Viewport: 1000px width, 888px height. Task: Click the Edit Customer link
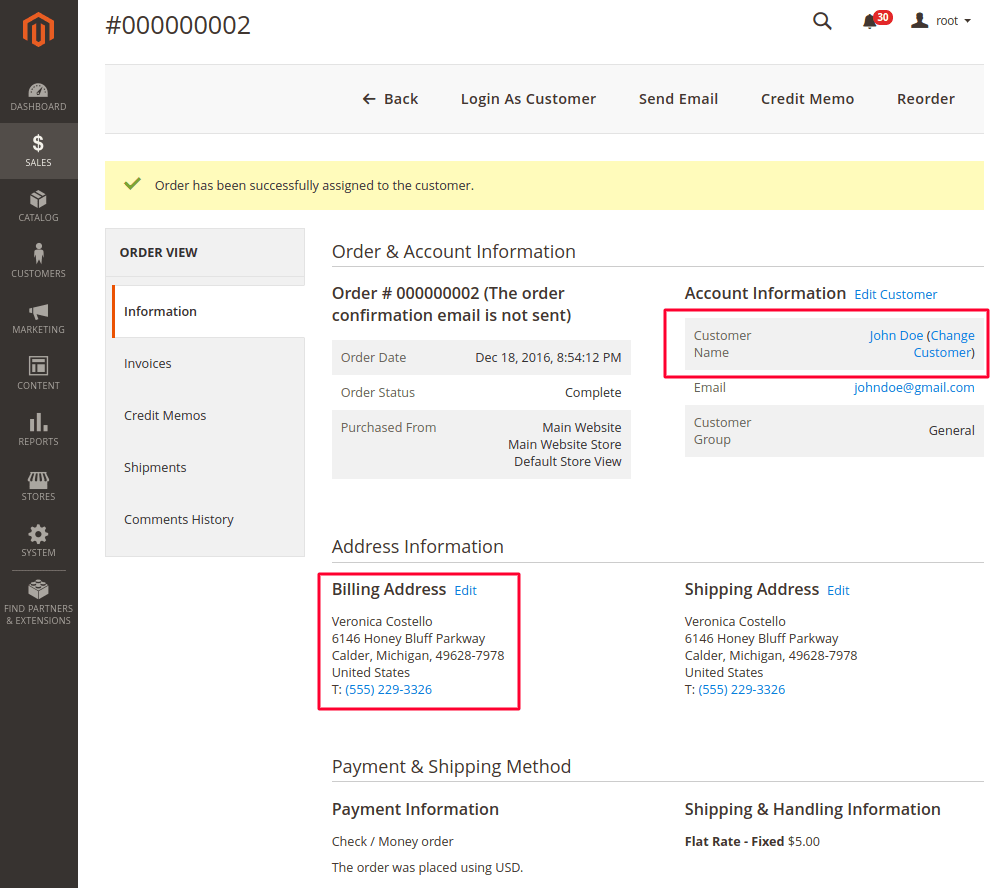pos(895,295)
